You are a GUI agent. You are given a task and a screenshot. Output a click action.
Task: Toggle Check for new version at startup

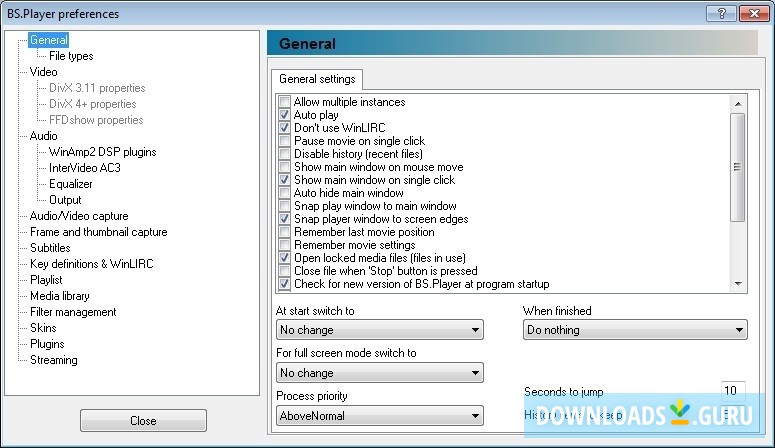click(284, 284)
